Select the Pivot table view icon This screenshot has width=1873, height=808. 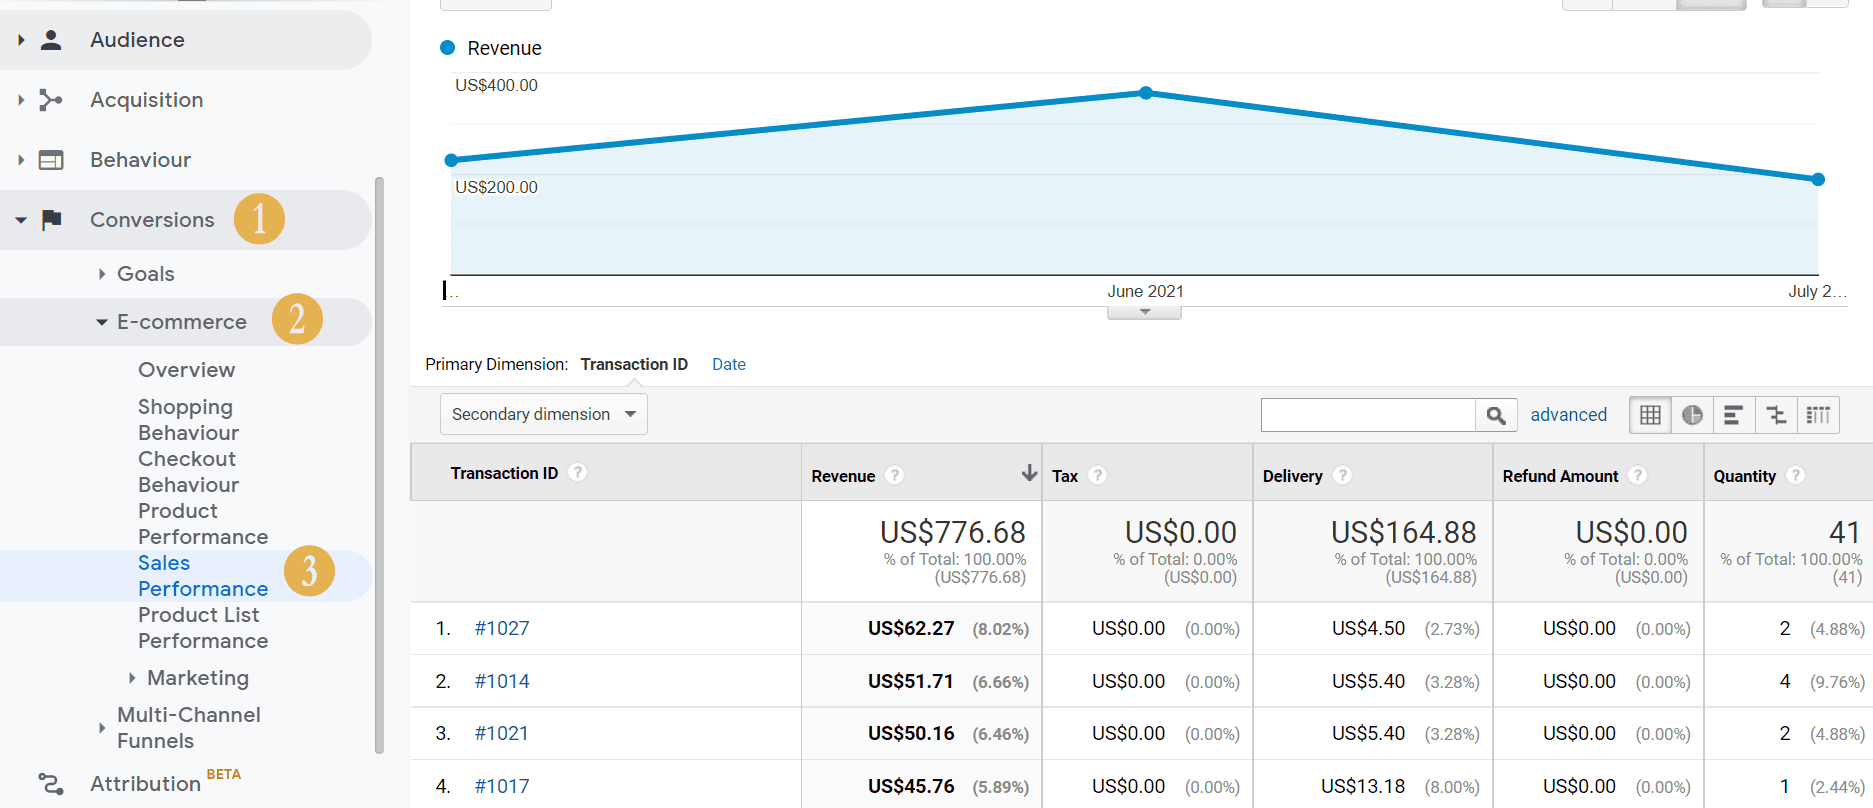pos(1818,415)
